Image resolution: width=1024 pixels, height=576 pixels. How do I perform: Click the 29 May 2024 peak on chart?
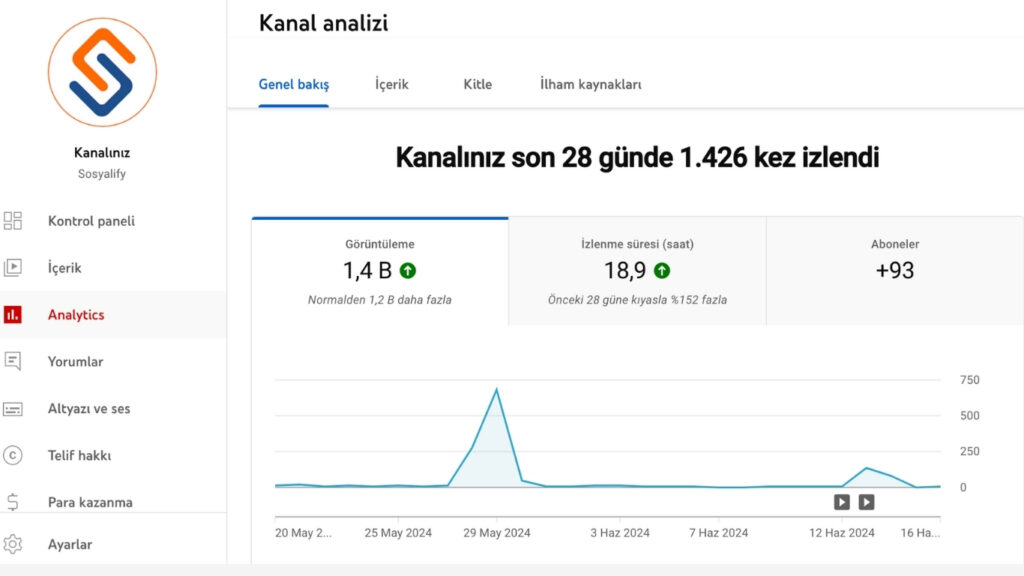[x=496, y=390]
